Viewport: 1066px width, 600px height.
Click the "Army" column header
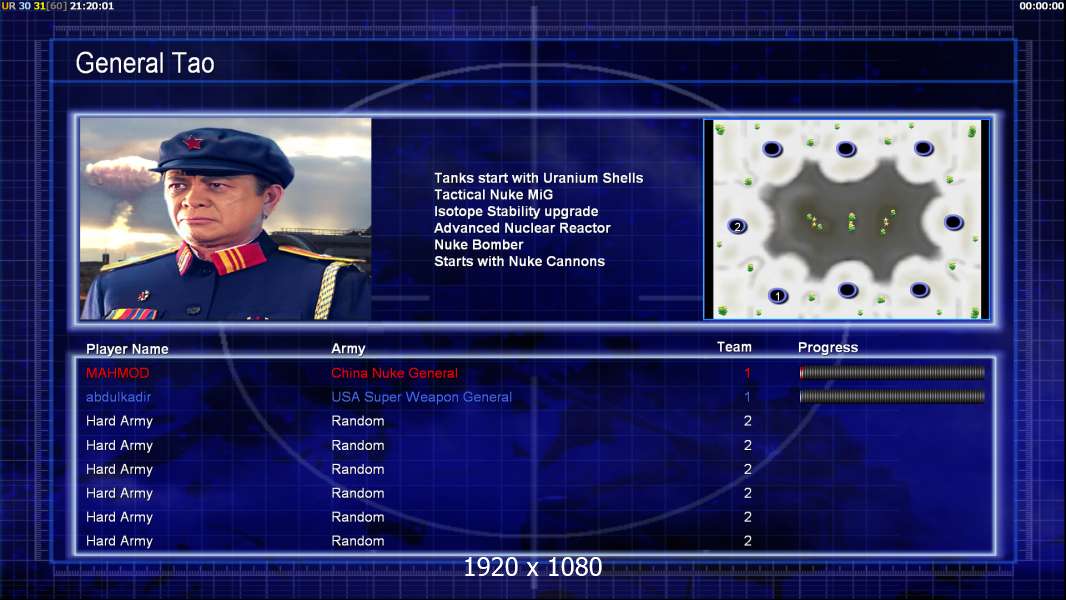pos(348,349)
